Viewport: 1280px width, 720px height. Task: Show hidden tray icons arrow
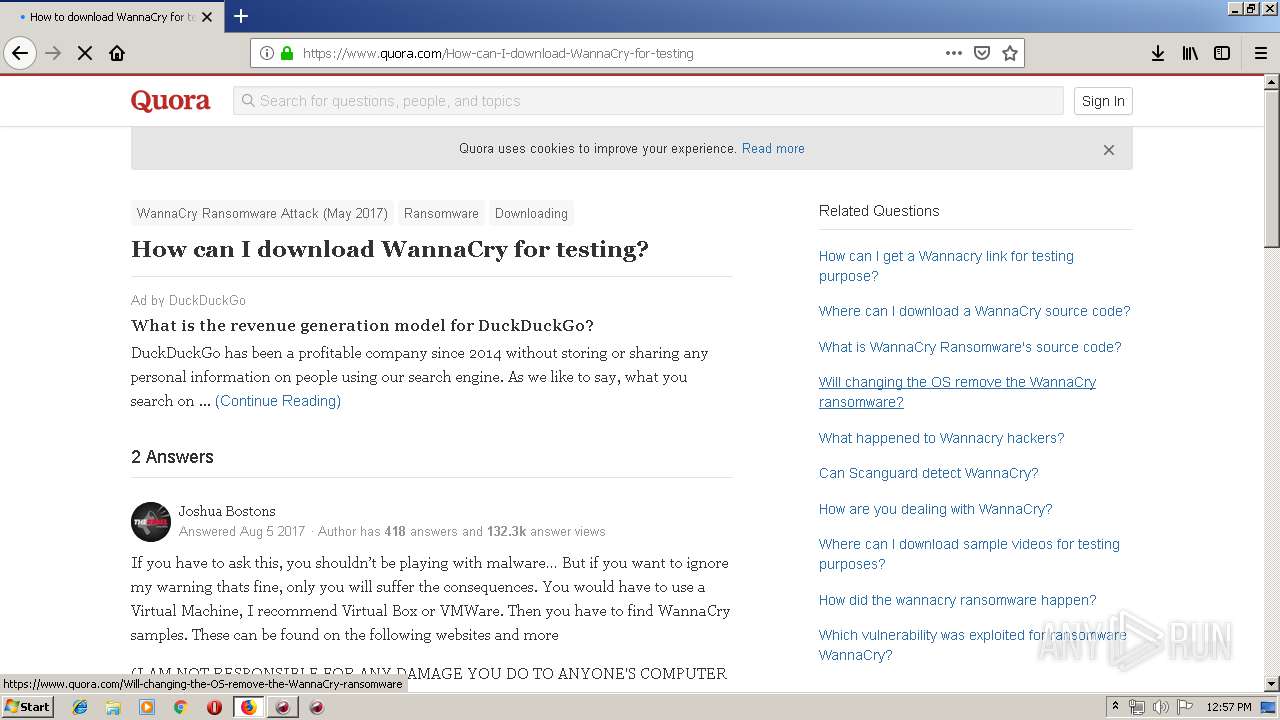(1115, 707)
